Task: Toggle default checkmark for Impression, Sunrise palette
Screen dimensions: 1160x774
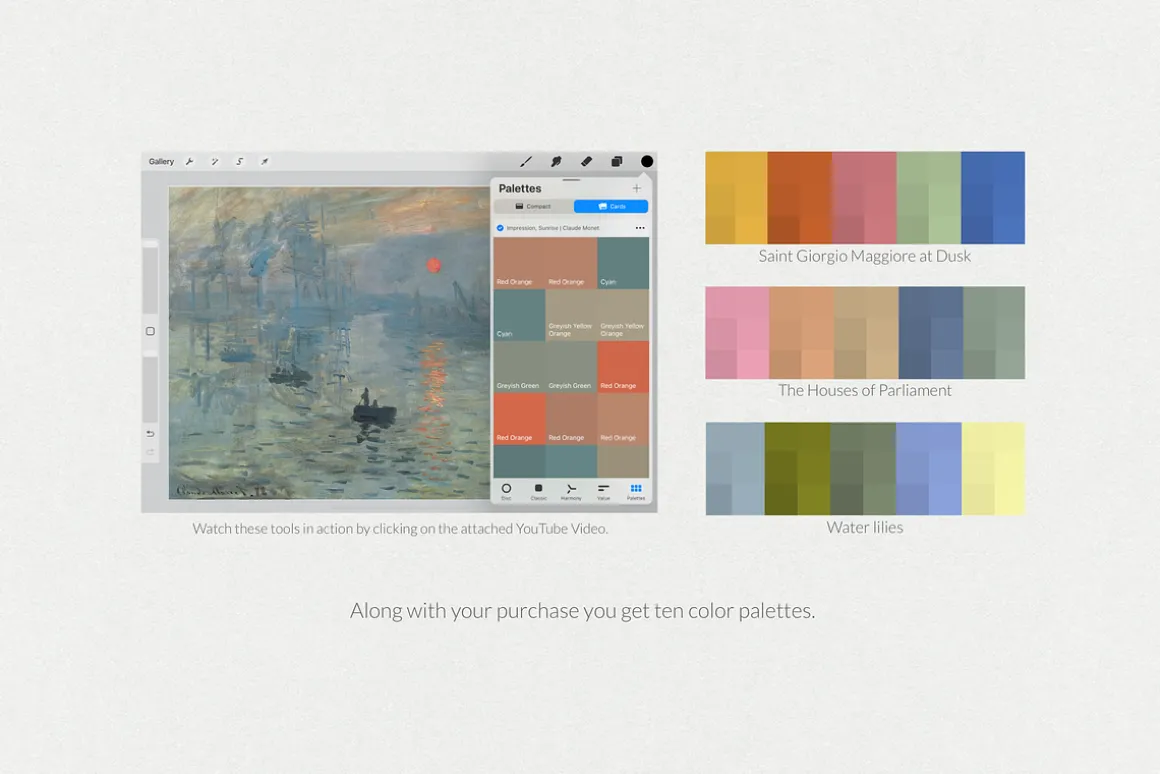Action: coord(500,228)
